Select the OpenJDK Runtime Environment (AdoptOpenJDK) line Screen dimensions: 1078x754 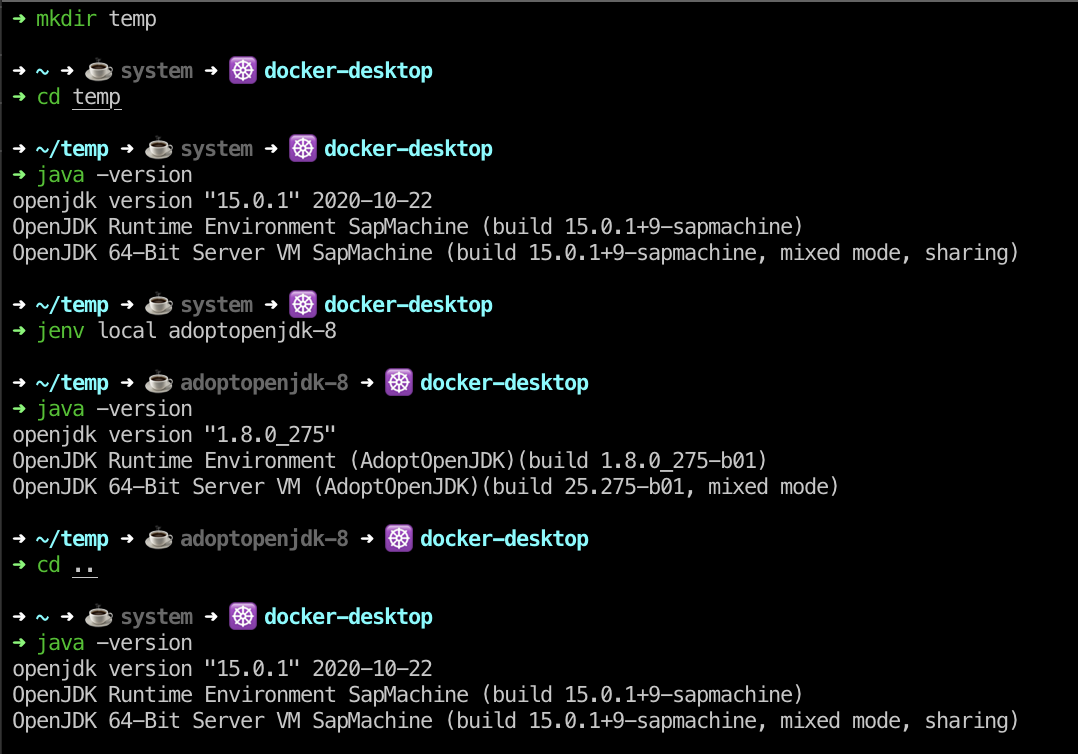click(389, 461)
